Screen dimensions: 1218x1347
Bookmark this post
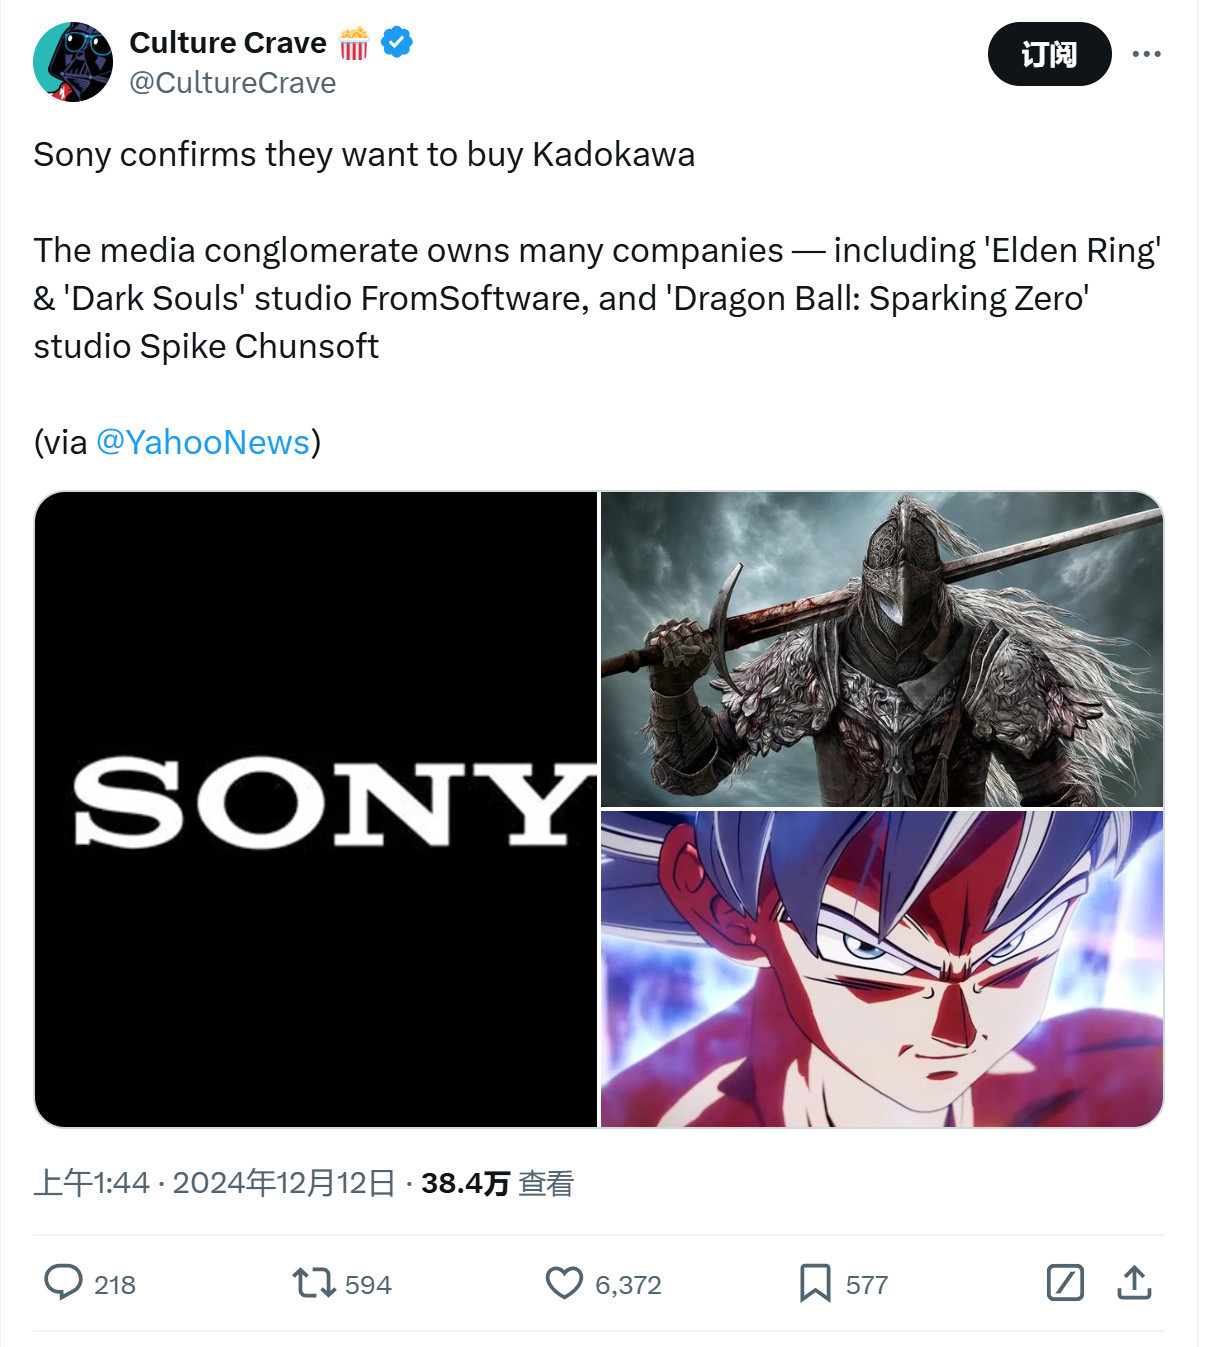tap(815, 1283)
